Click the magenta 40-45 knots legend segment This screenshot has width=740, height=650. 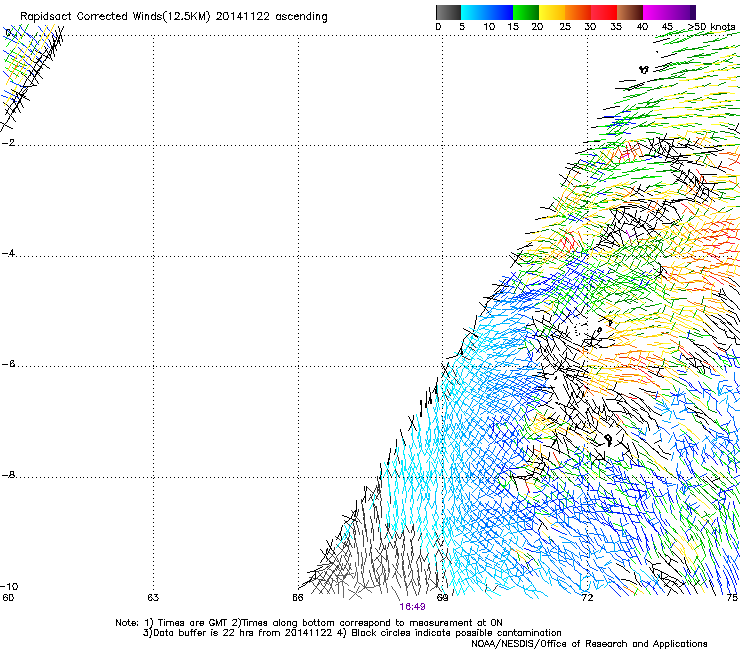[x=656, y=12]
